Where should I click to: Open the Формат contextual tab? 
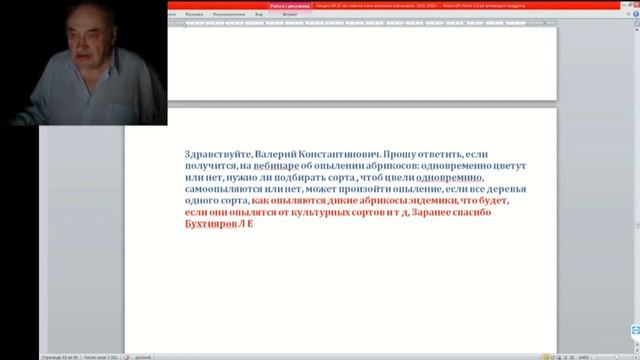pyautogui.click(x=290, y=14)
